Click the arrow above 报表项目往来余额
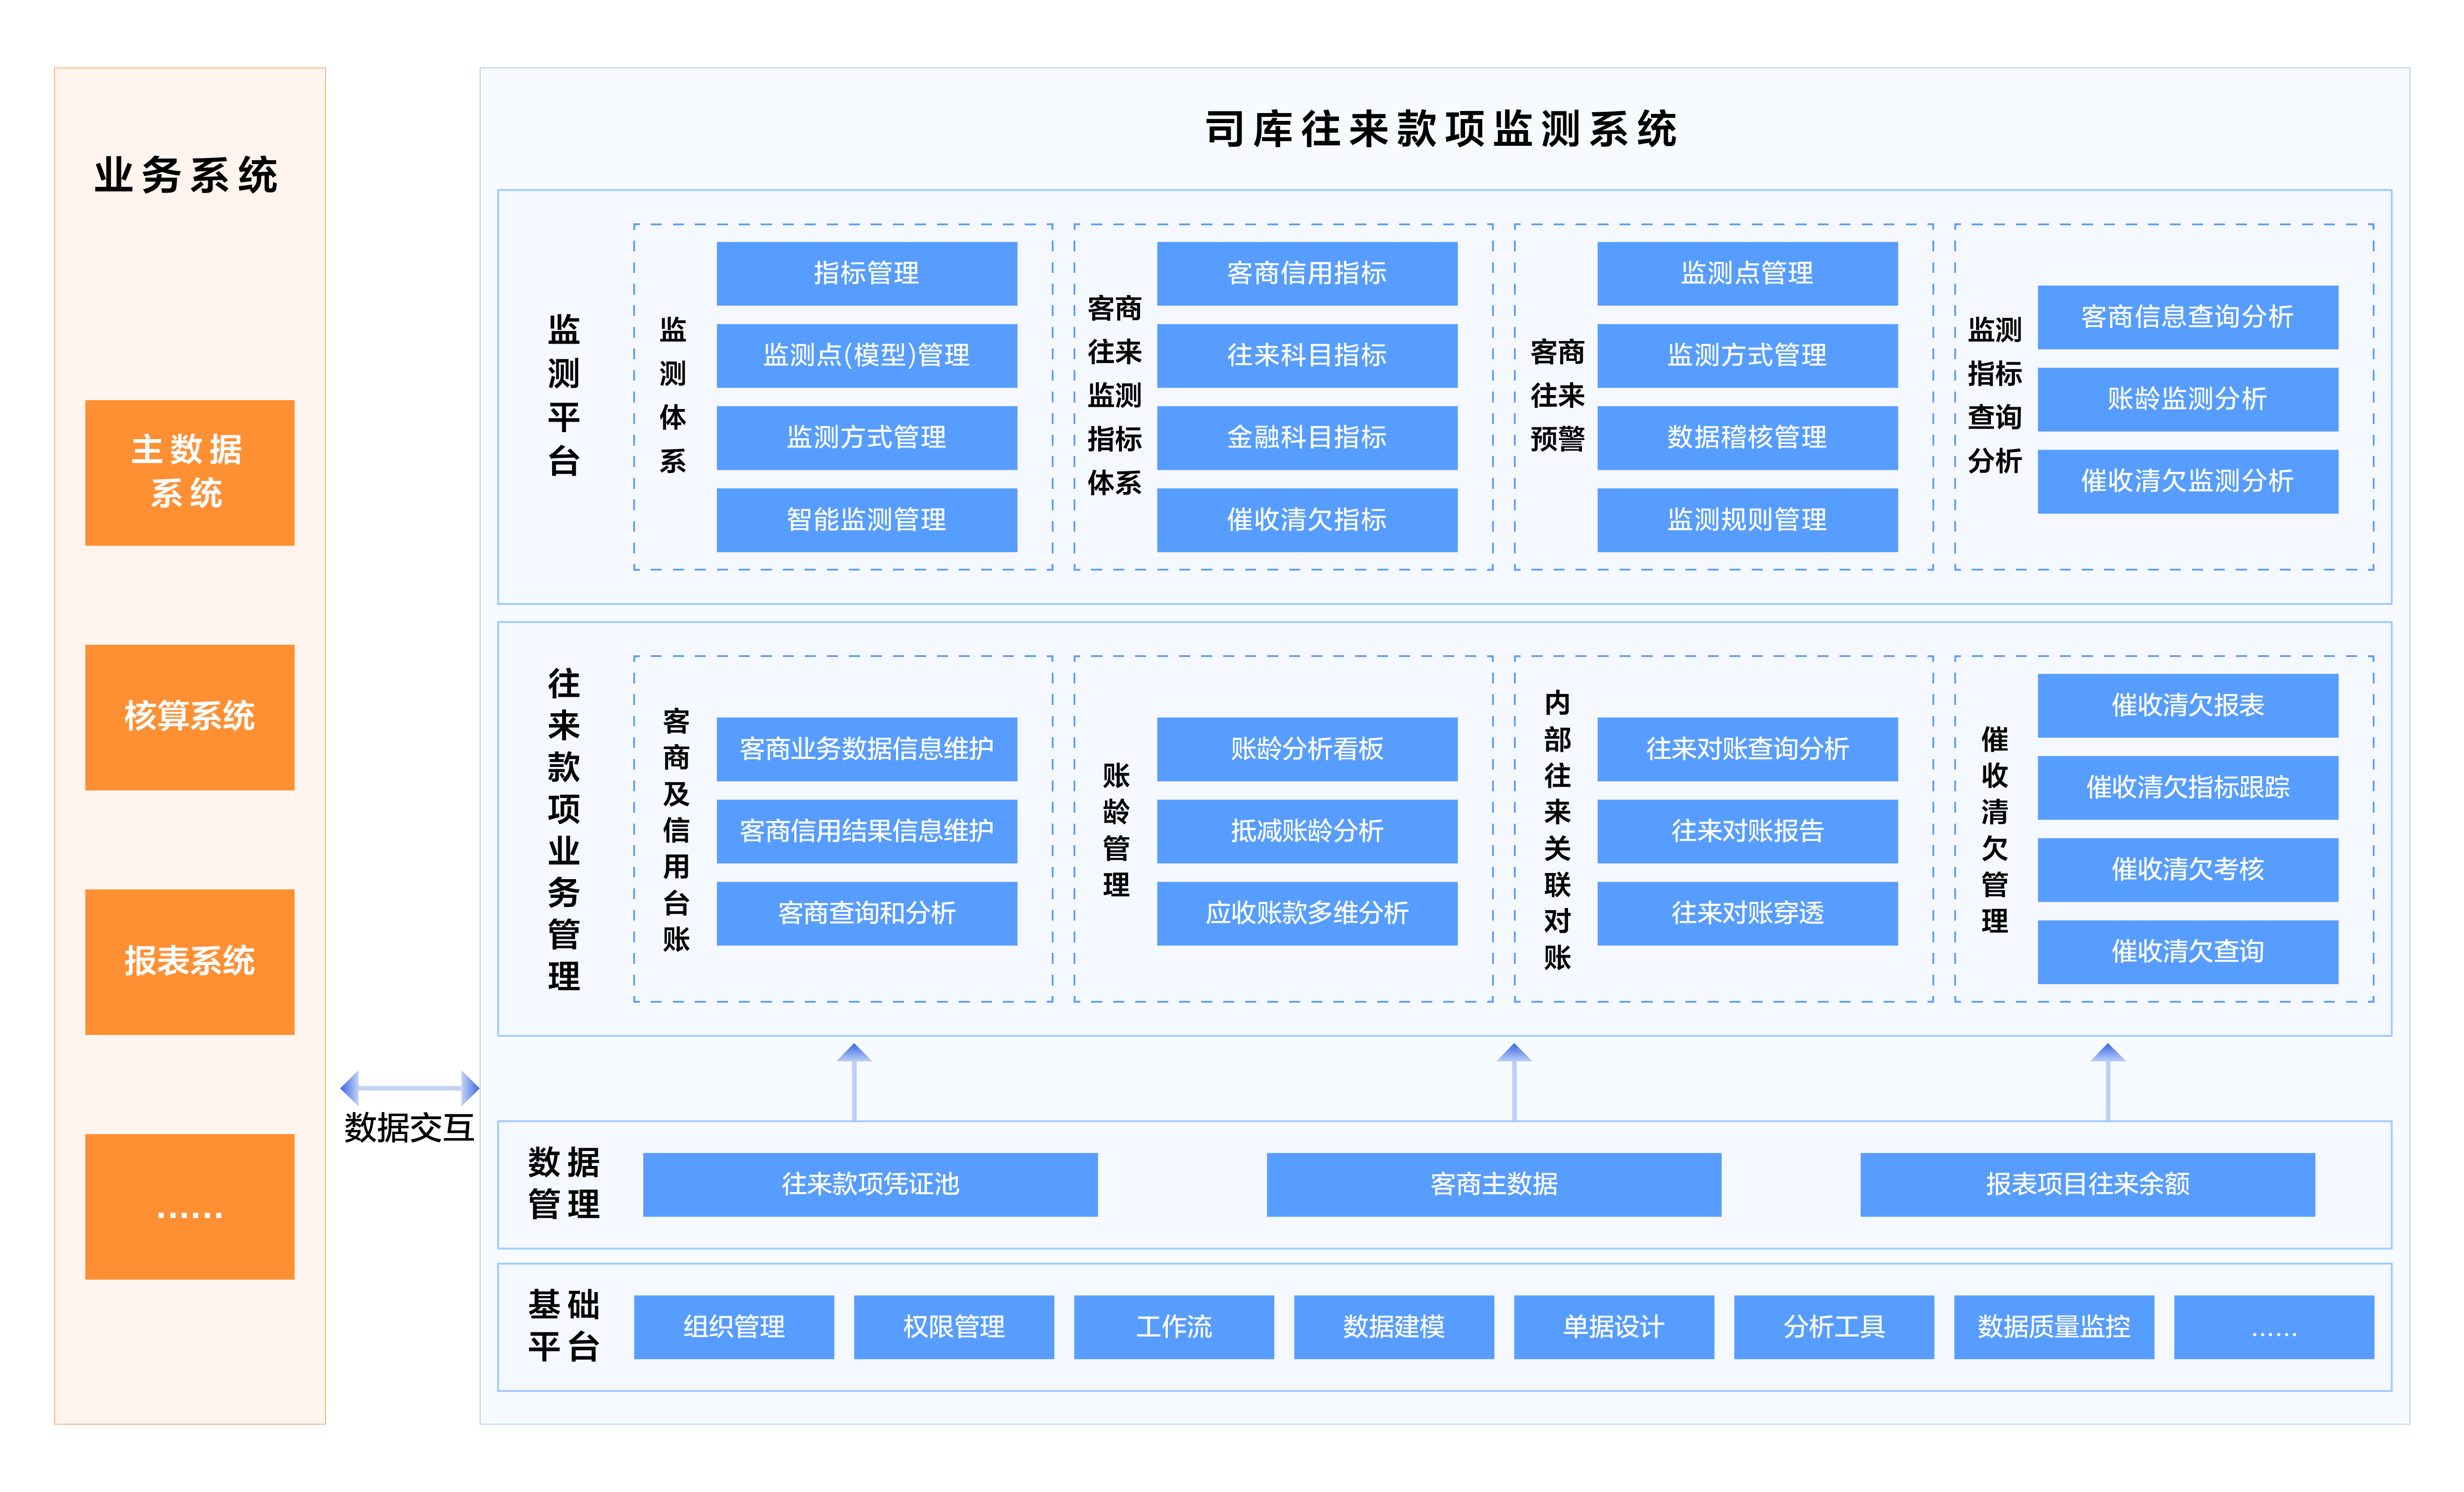The width and height of the screenshot is (2464, 1492). tap(2107, 1082)
